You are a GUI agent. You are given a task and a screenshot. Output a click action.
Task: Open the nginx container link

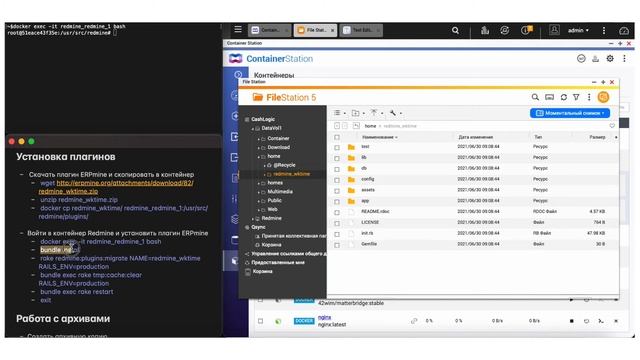324,317
